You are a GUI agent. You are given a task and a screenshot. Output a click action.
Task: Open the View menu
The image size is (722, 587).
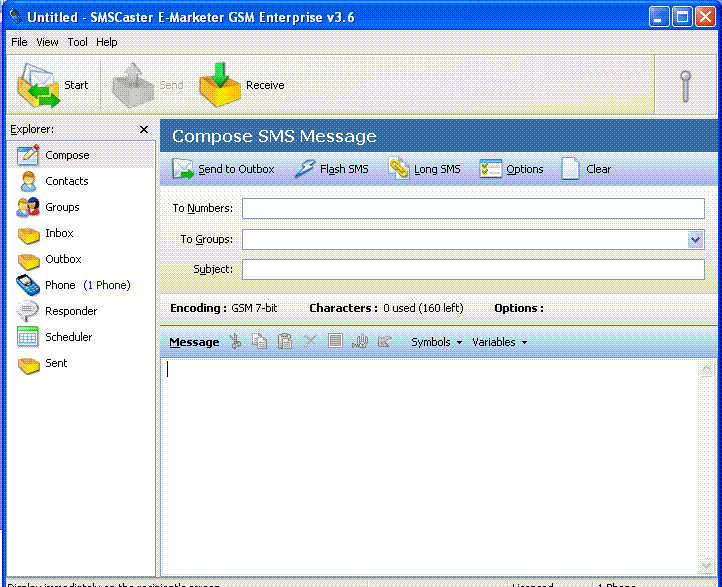click(47, 42)
